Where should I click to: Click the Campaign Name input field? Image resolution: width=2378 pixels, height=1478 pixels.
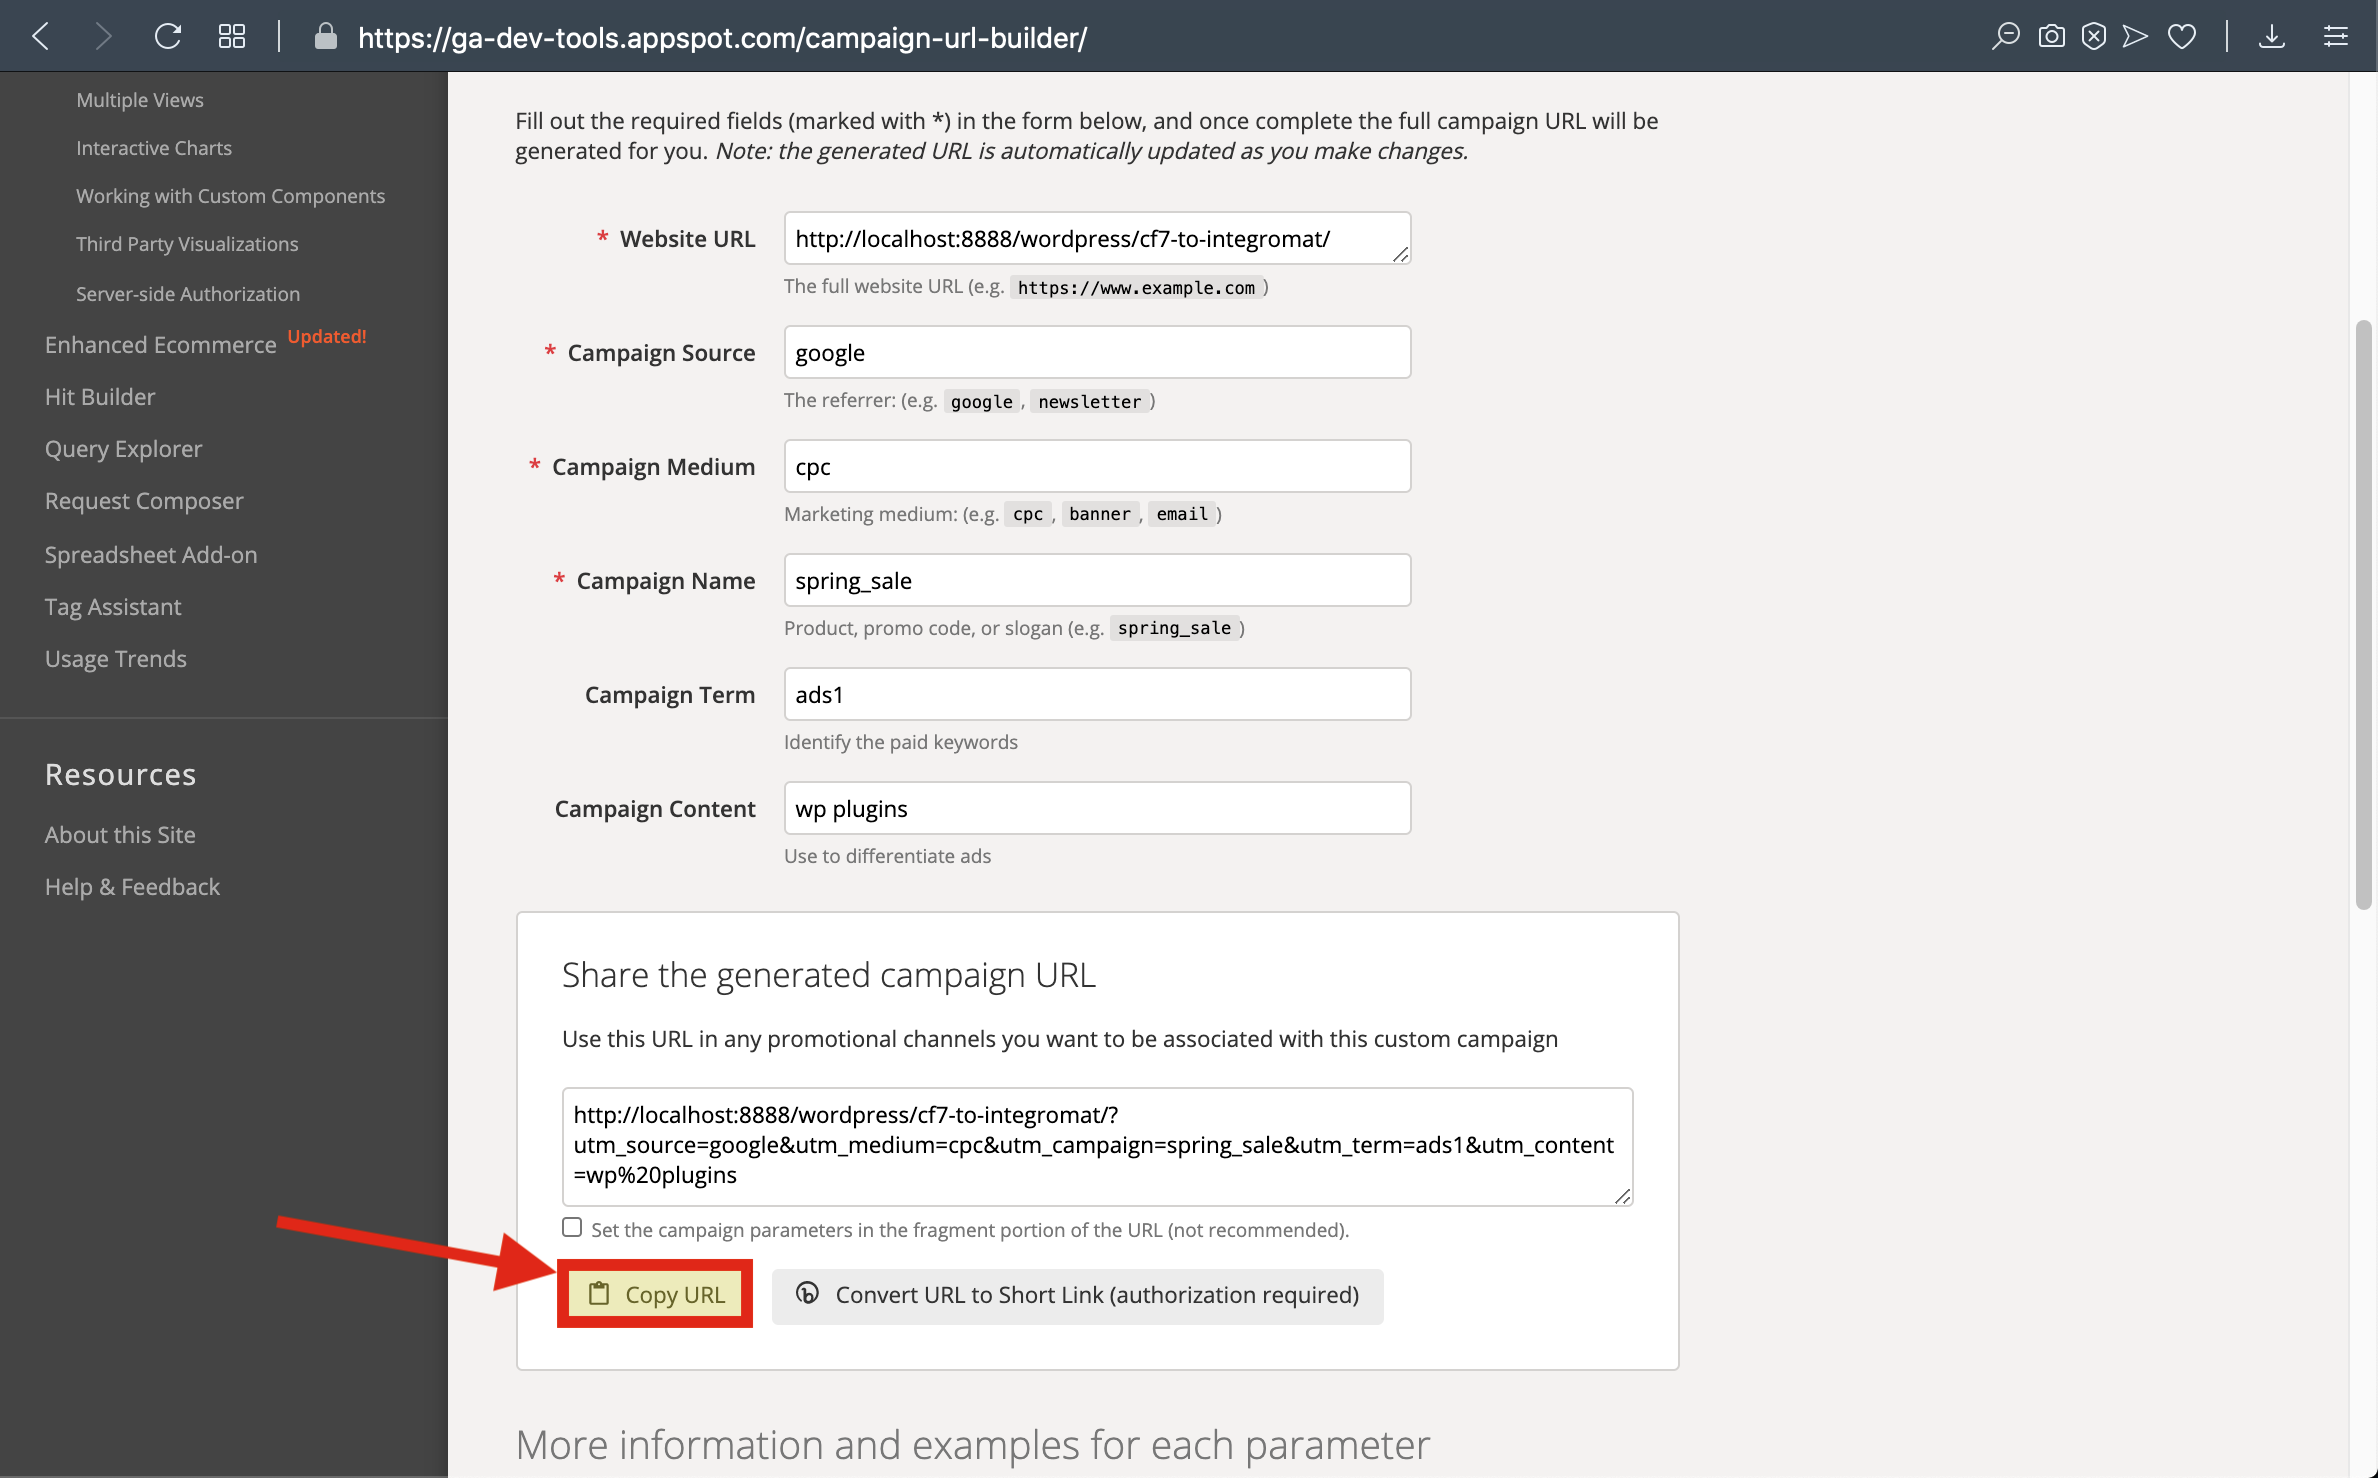(1096, 581)
